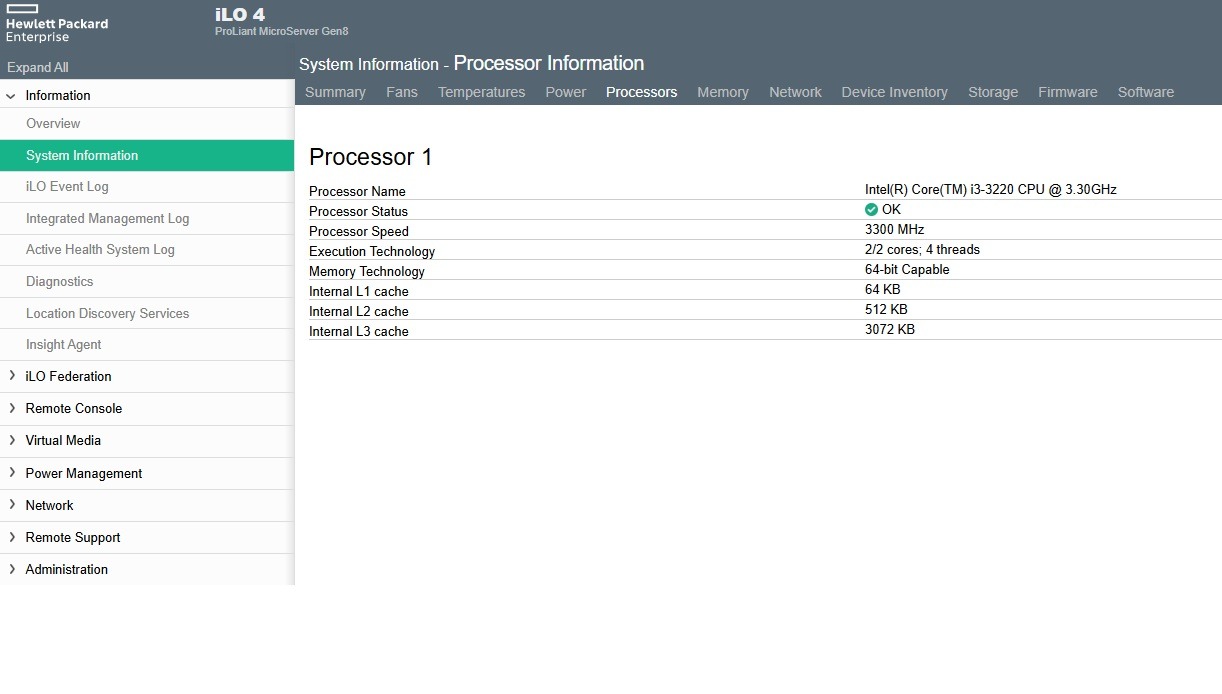Click the 2/2 cores; 4 threads value
Image resolution: width=1222 pixels, height=694 pixels.
point(922,250)
